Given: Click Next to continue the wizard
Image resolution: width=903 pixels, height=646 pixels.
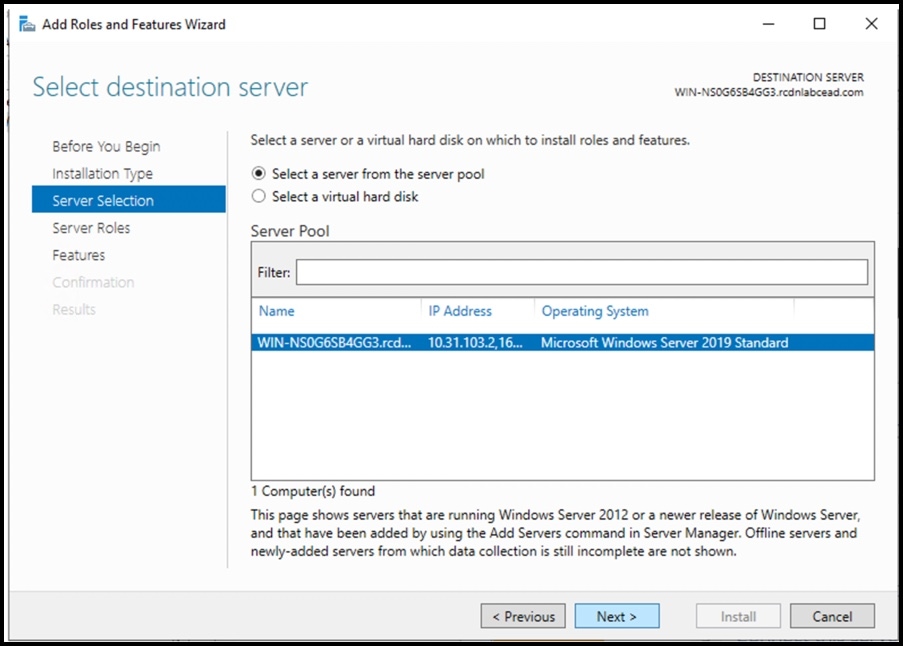Looking at the screenshot, I should point(616,616).
